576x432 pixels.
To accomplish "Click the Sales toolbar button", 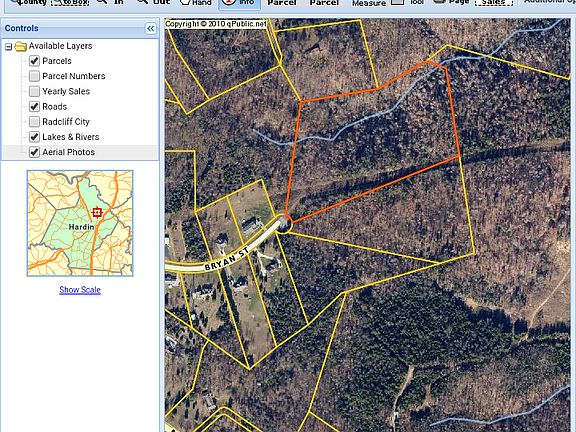I will pyautogui.click(x=493, y=3).
